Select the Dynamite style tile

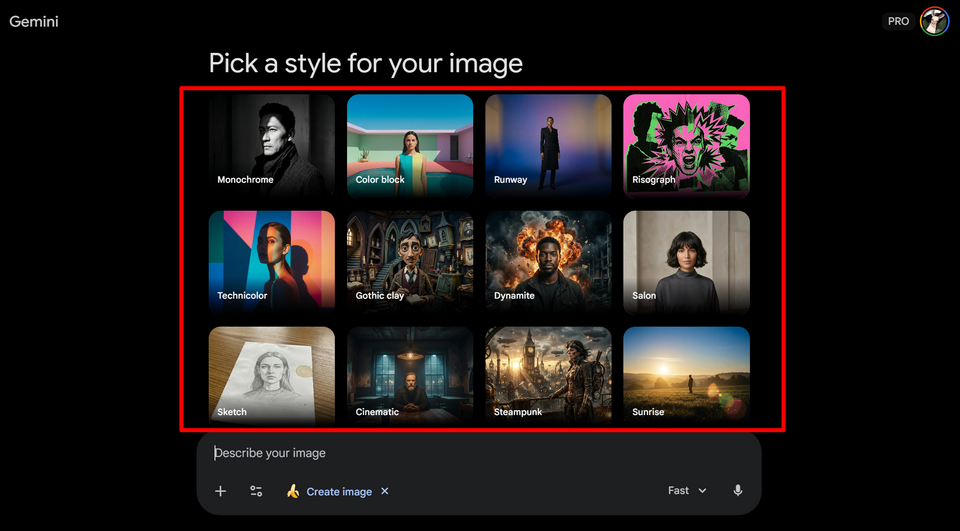tap(548, 260)
